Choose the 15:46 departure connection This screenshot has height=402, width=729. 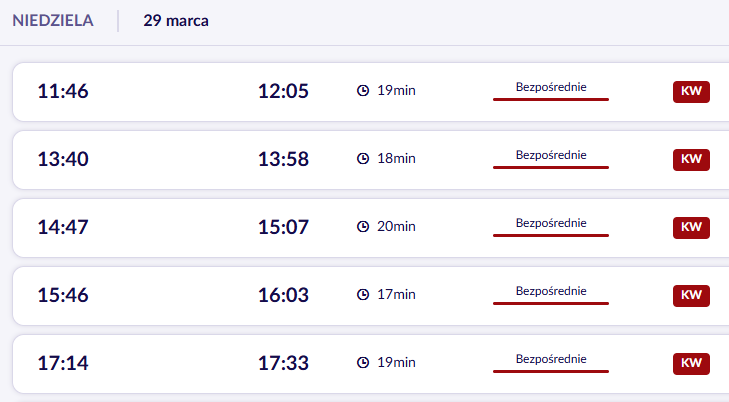point(63,295)
